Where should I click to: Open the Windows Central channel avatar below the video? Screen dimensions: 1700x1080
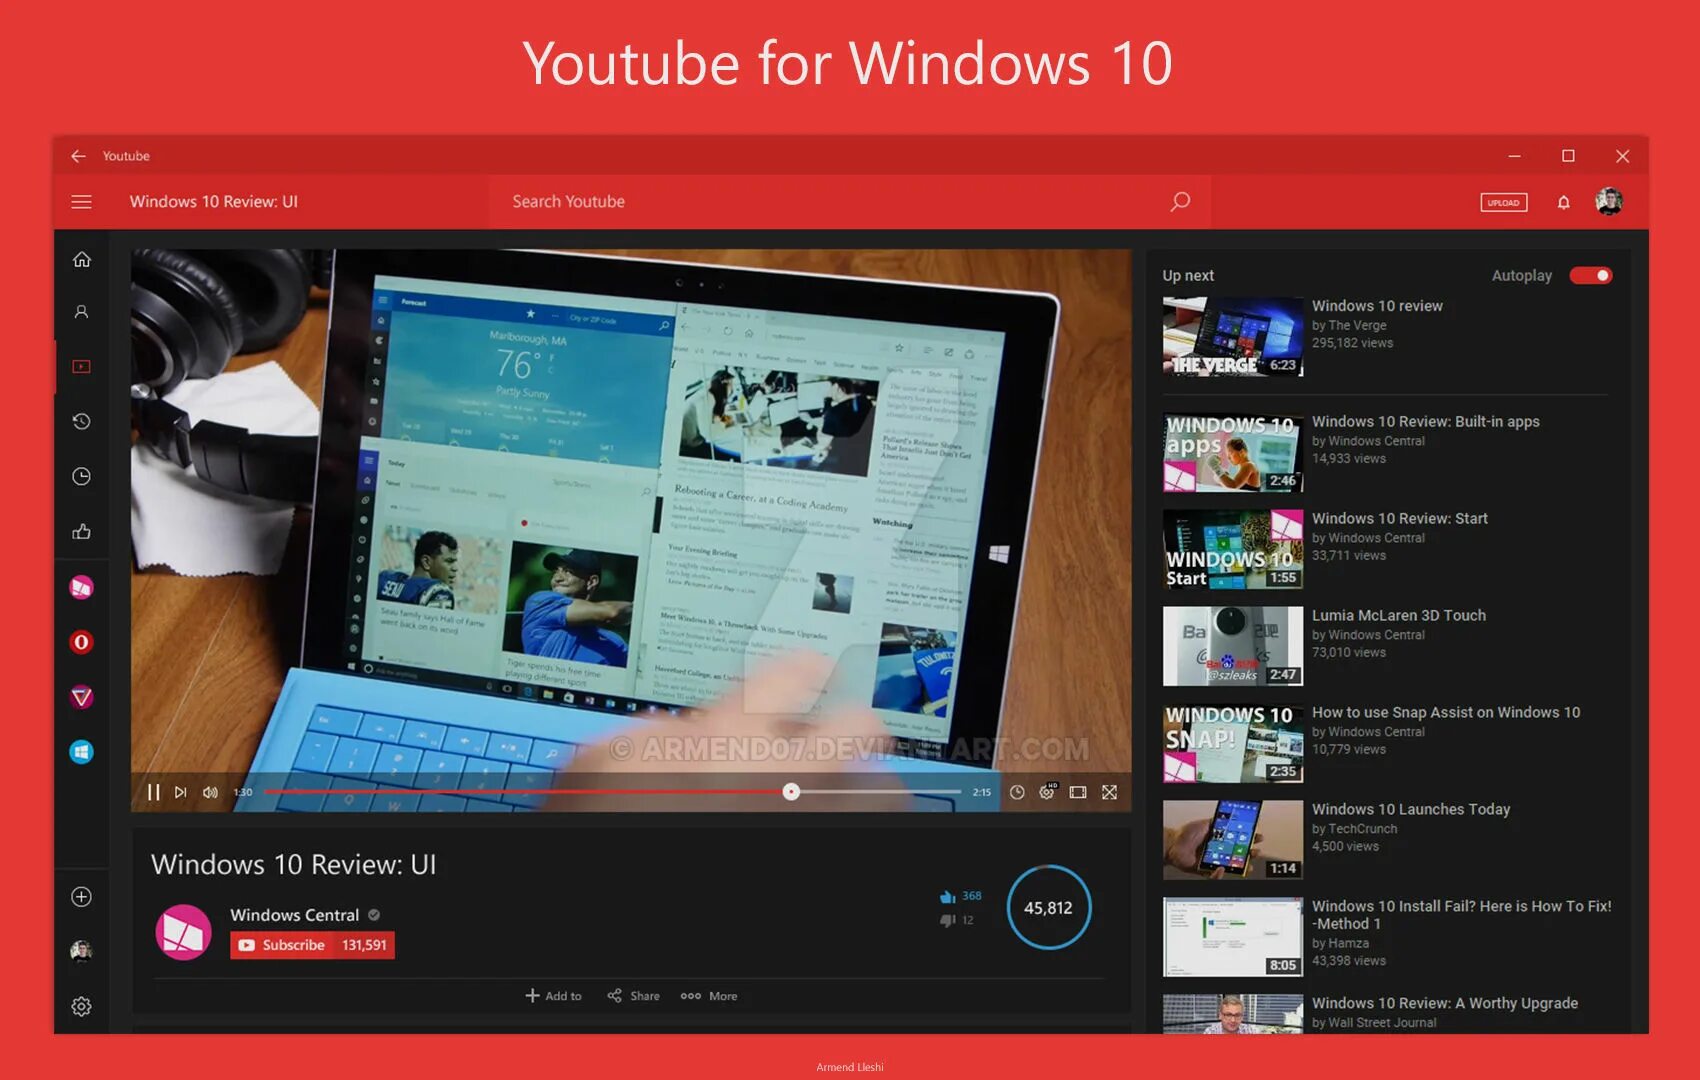184,932
